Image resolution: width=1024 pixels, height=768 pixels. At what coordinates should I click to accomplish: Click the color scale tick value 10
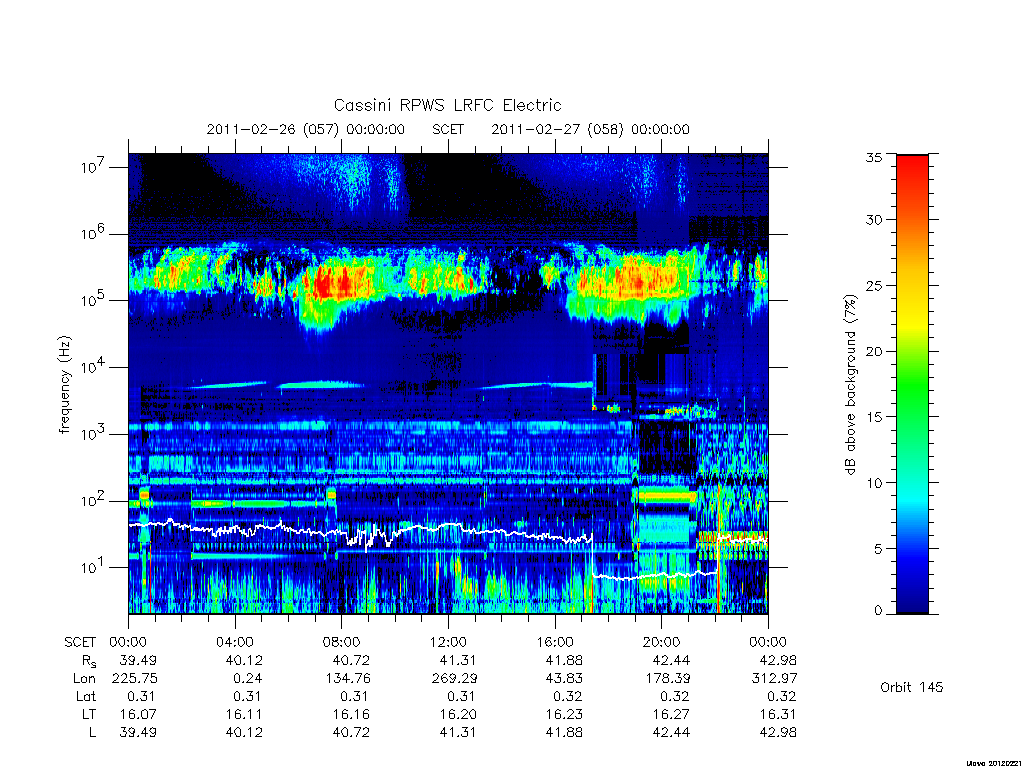pyautogui.click(x=873, y=483)
